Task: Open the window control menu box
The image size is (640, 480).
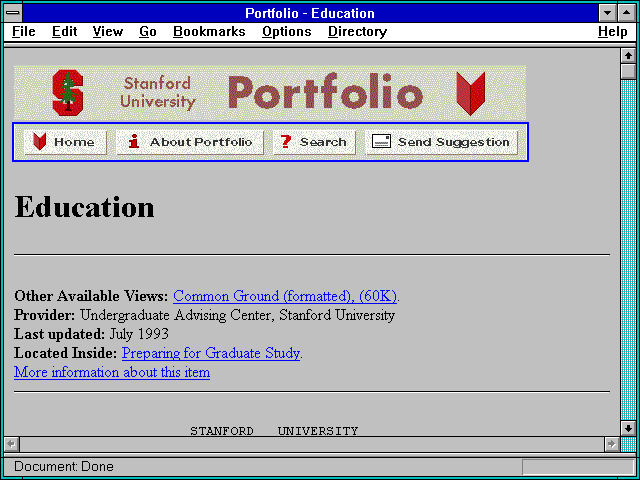Action: pos(13,13)
